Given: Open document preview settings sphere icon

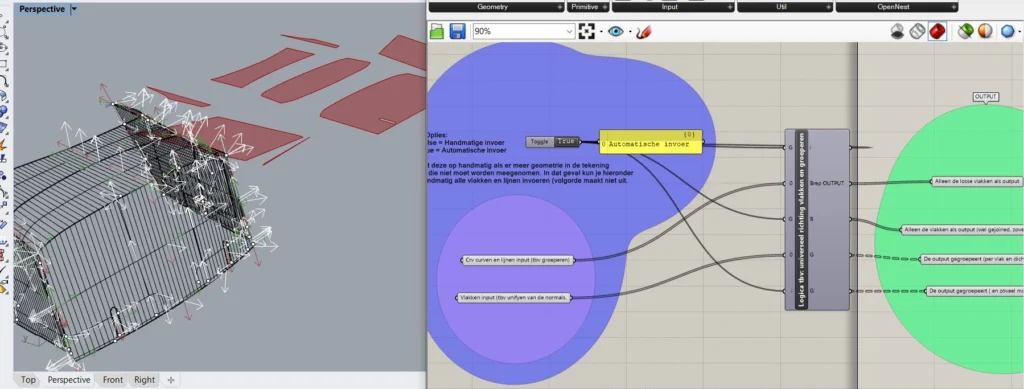Looking at the screenshot, I should 985,31.
